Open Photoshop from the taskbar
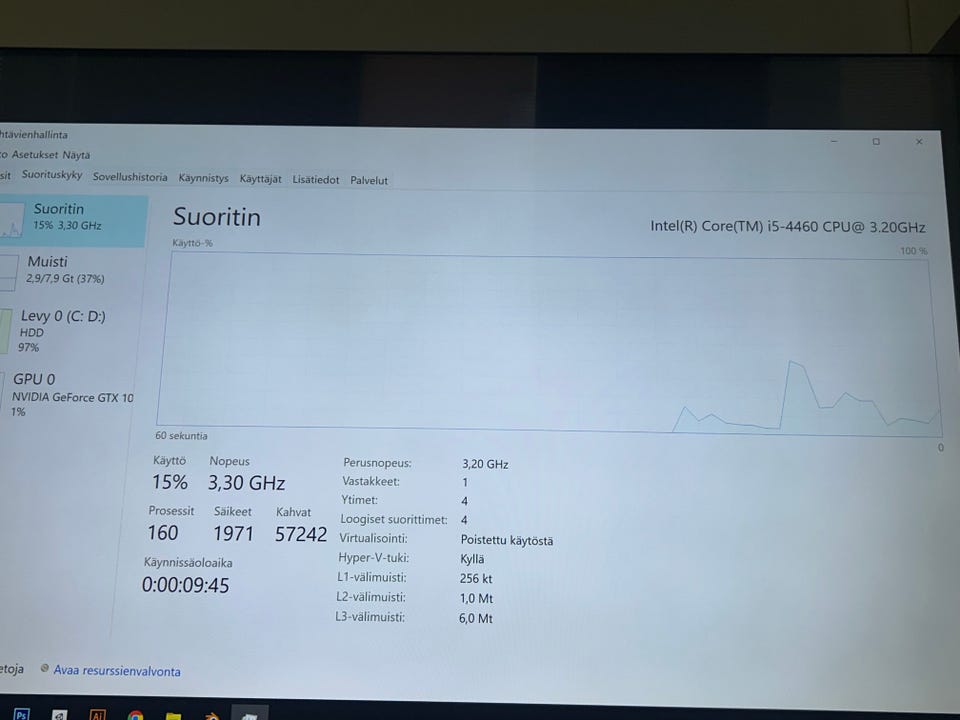960x720 pixels. pyautogui.click(x=21, y=714)
